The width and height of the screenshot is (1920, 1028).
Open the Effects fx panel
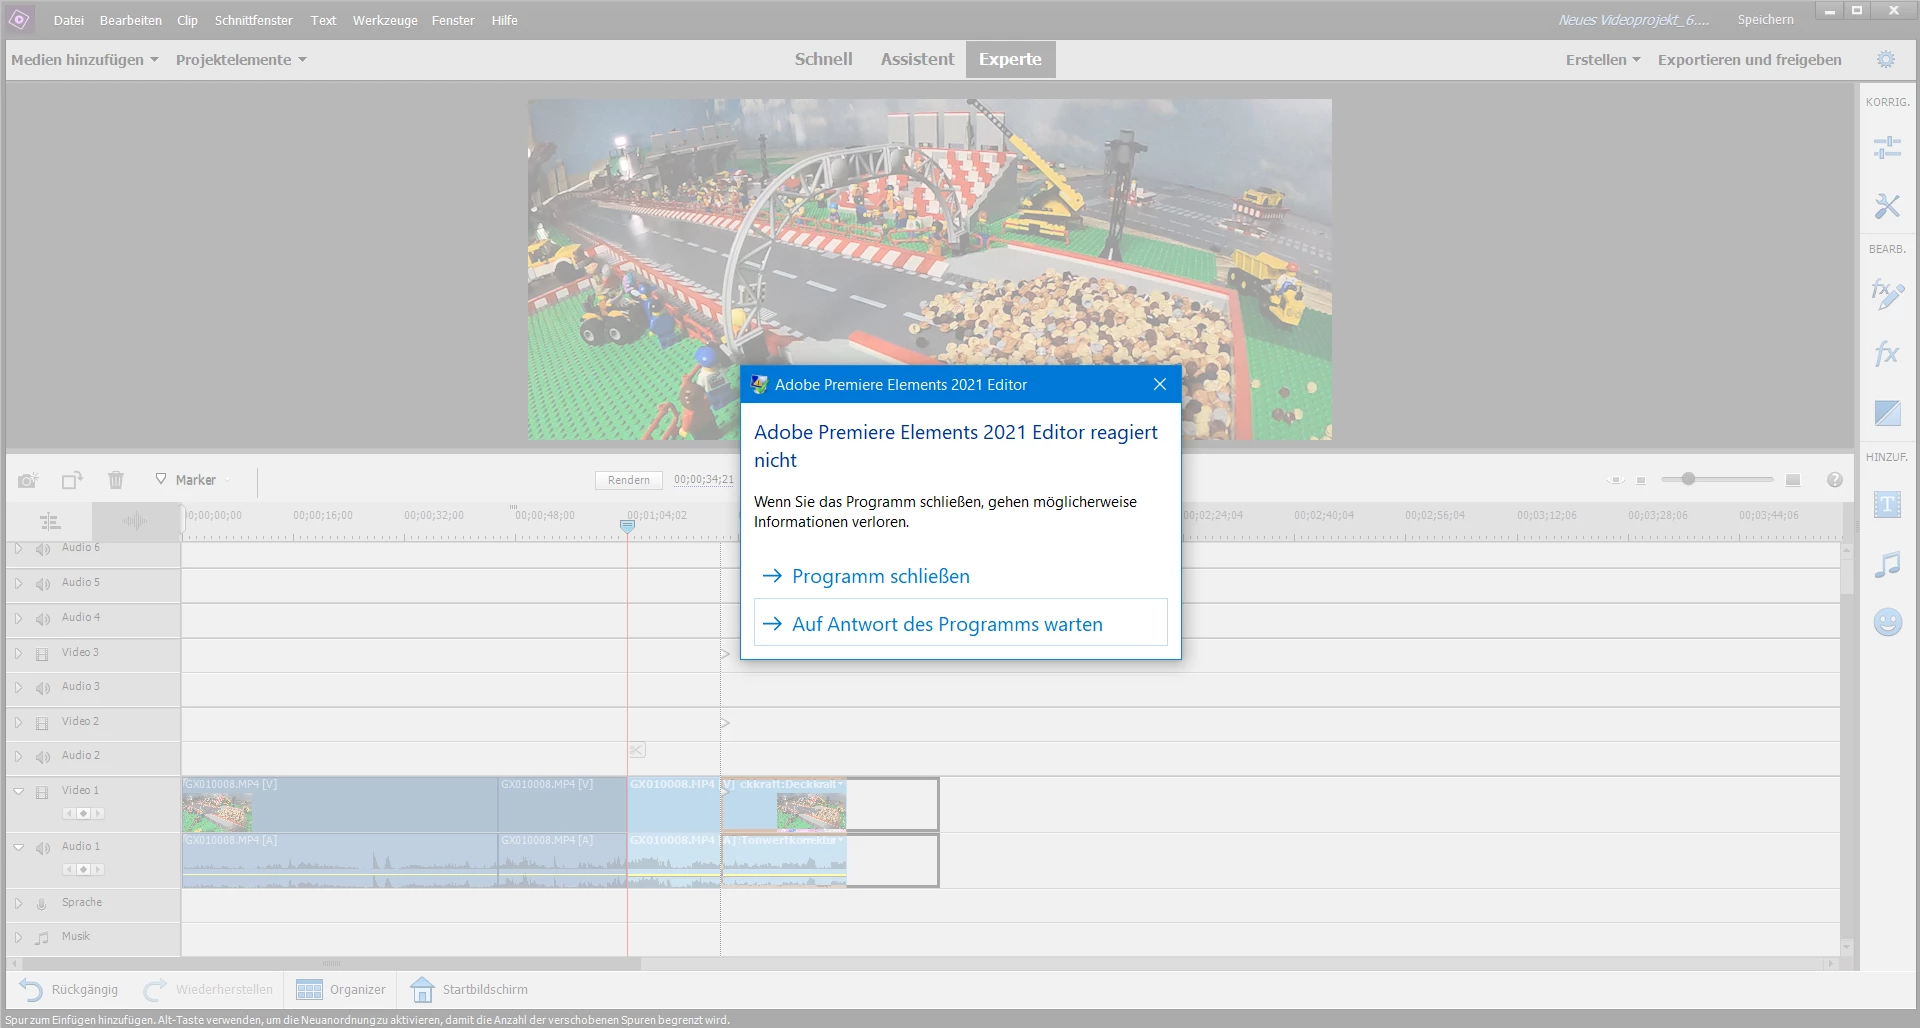click(x=1887, y=353)
